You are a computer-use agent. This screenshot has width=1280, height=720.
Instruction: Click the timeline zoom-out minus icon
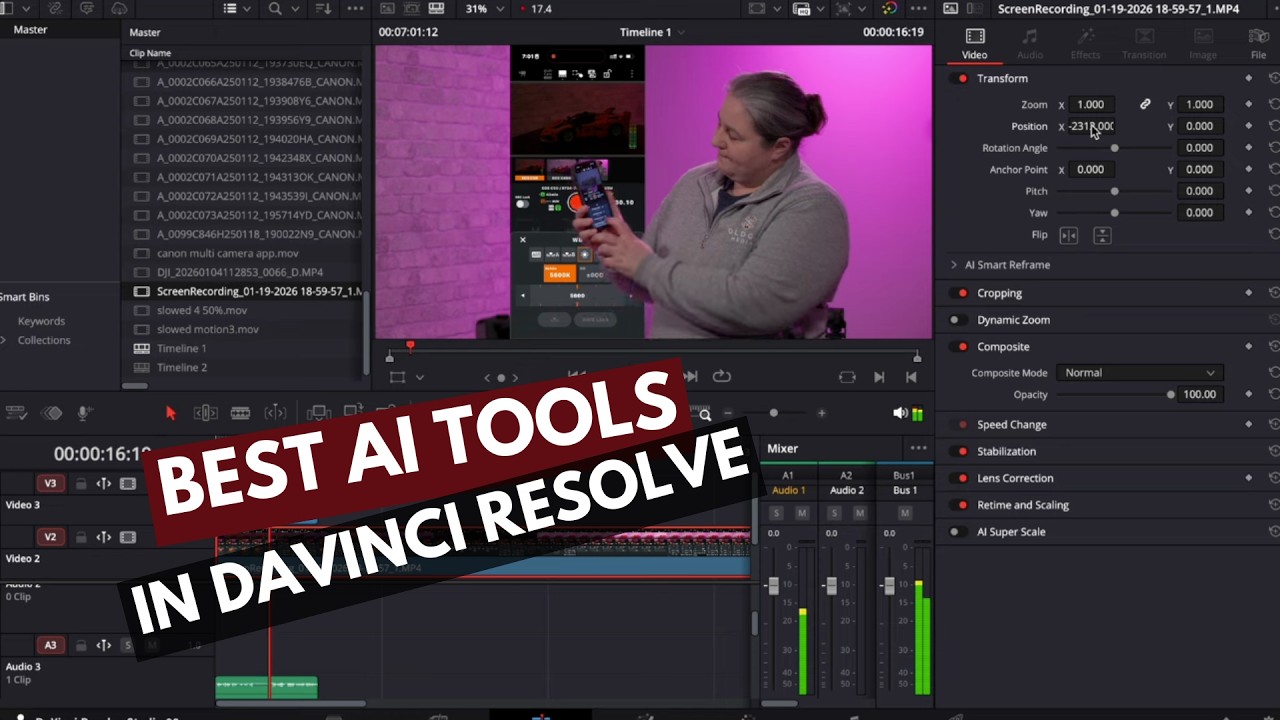(x=728, y=413)
